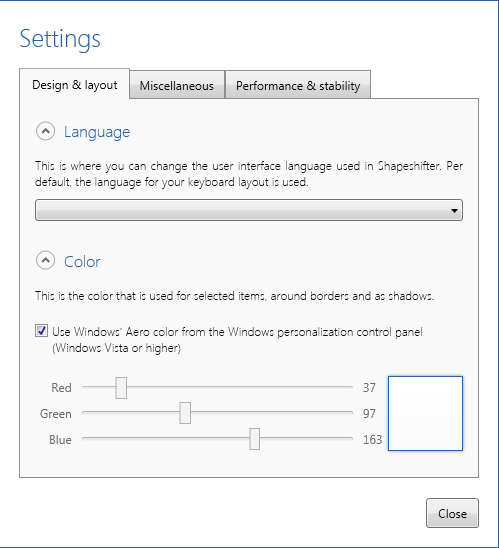Open the Performance & stability tab
This screenshot has height=548, width=499.
click(x=298, y=85)
